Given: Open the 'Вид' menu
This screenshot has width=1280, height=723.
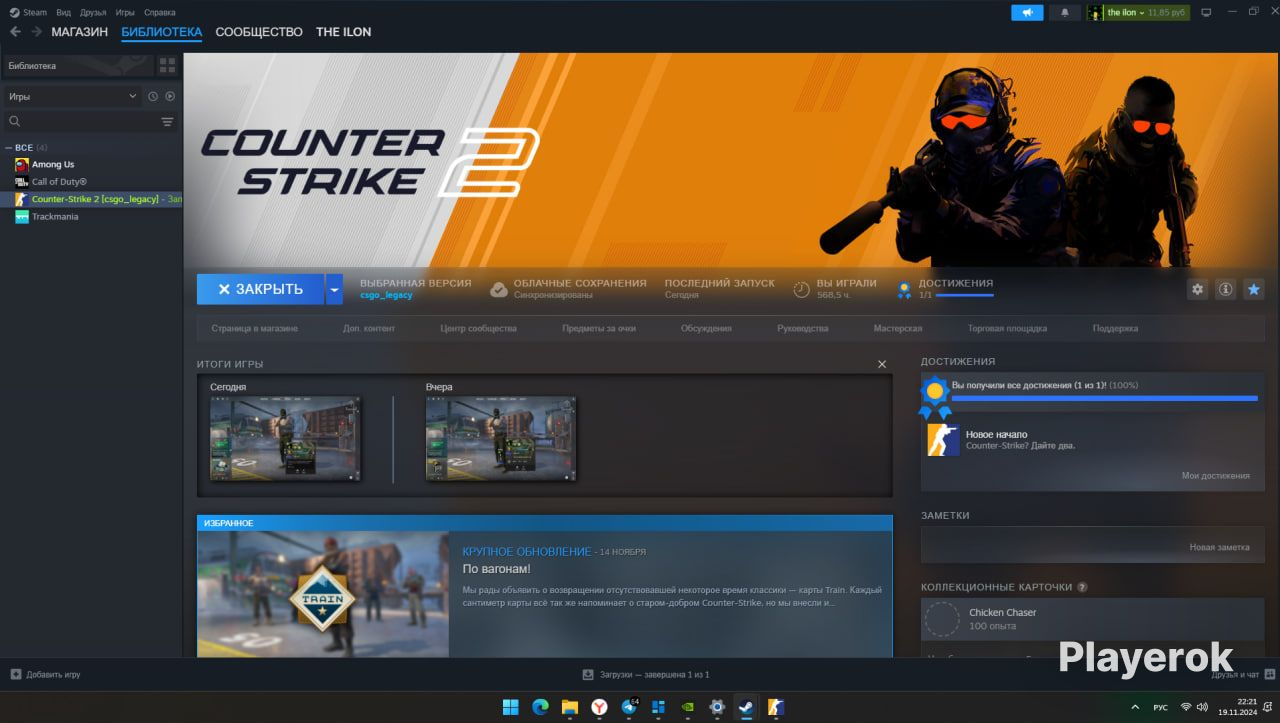Looking at the screenshot, I should 63,12.
